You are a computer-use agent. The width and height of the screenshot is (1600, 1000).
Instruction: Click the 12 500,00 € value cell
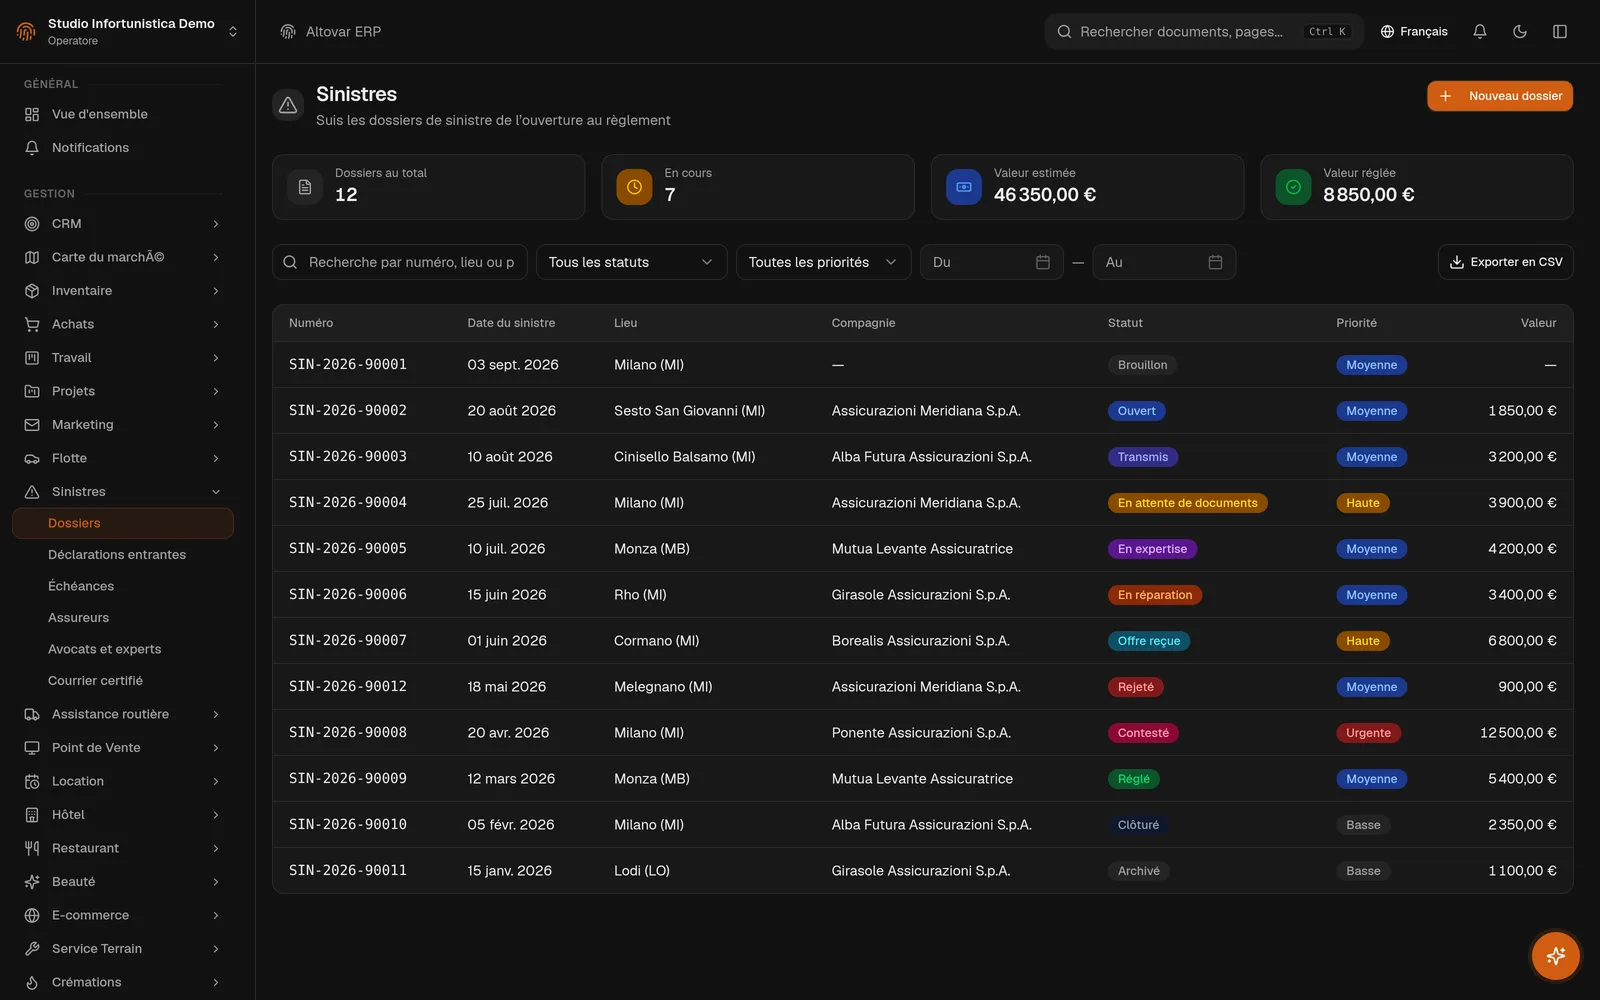1518,733
